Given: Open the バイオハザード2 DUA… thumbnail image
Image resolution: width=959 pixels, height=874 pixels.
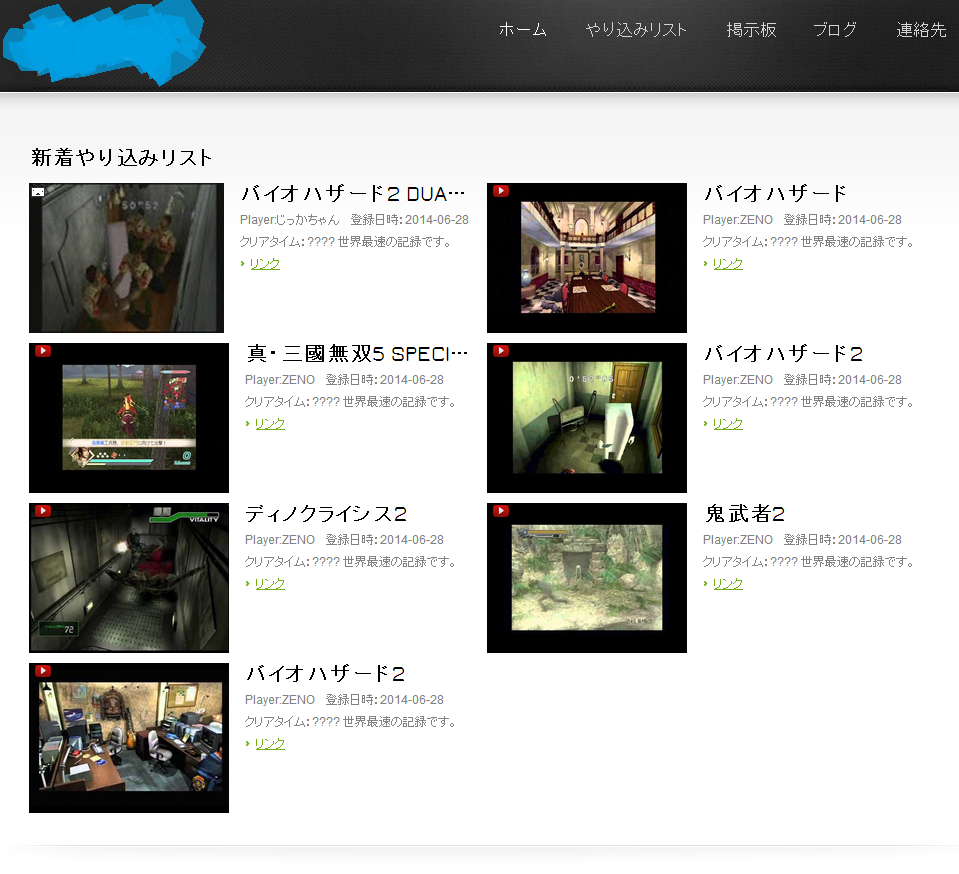Looking at the screenshot, I should tap(127, 257).
